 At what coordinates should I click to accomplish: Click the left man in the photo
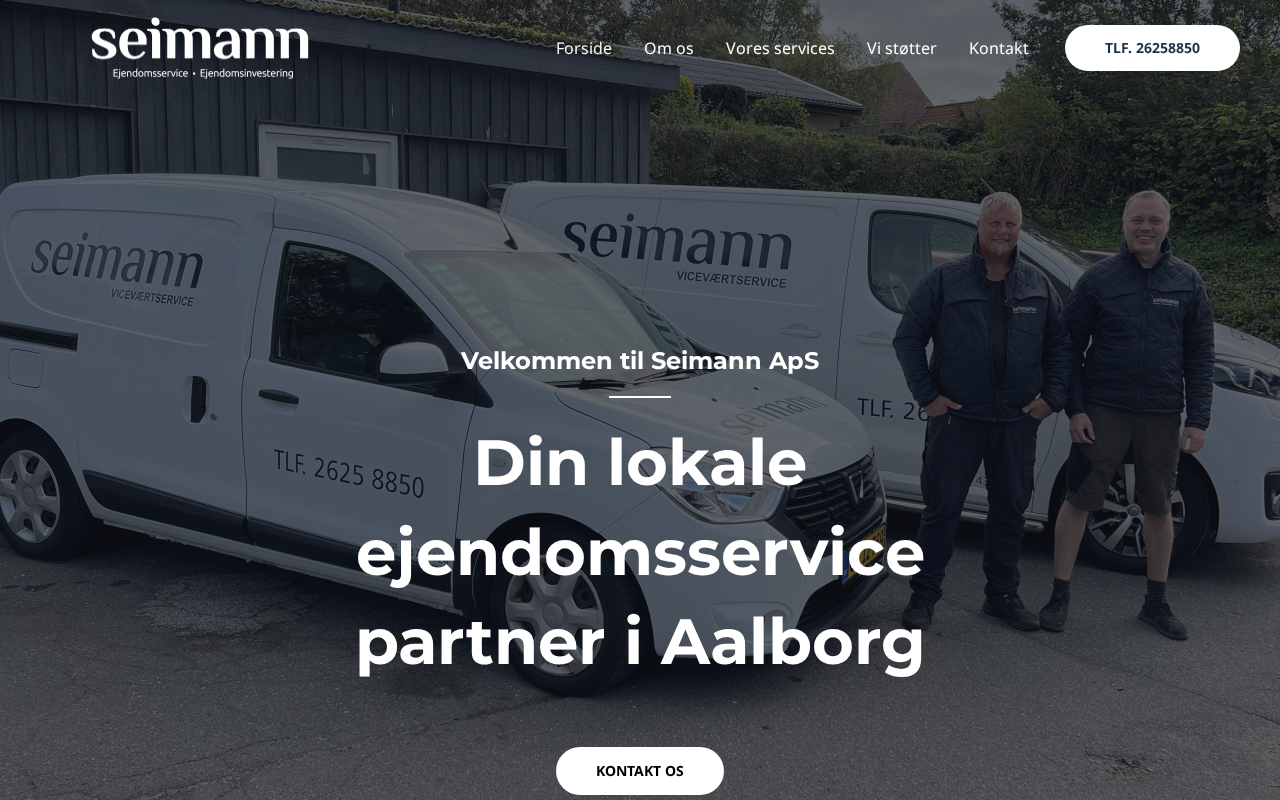[978, 412]
